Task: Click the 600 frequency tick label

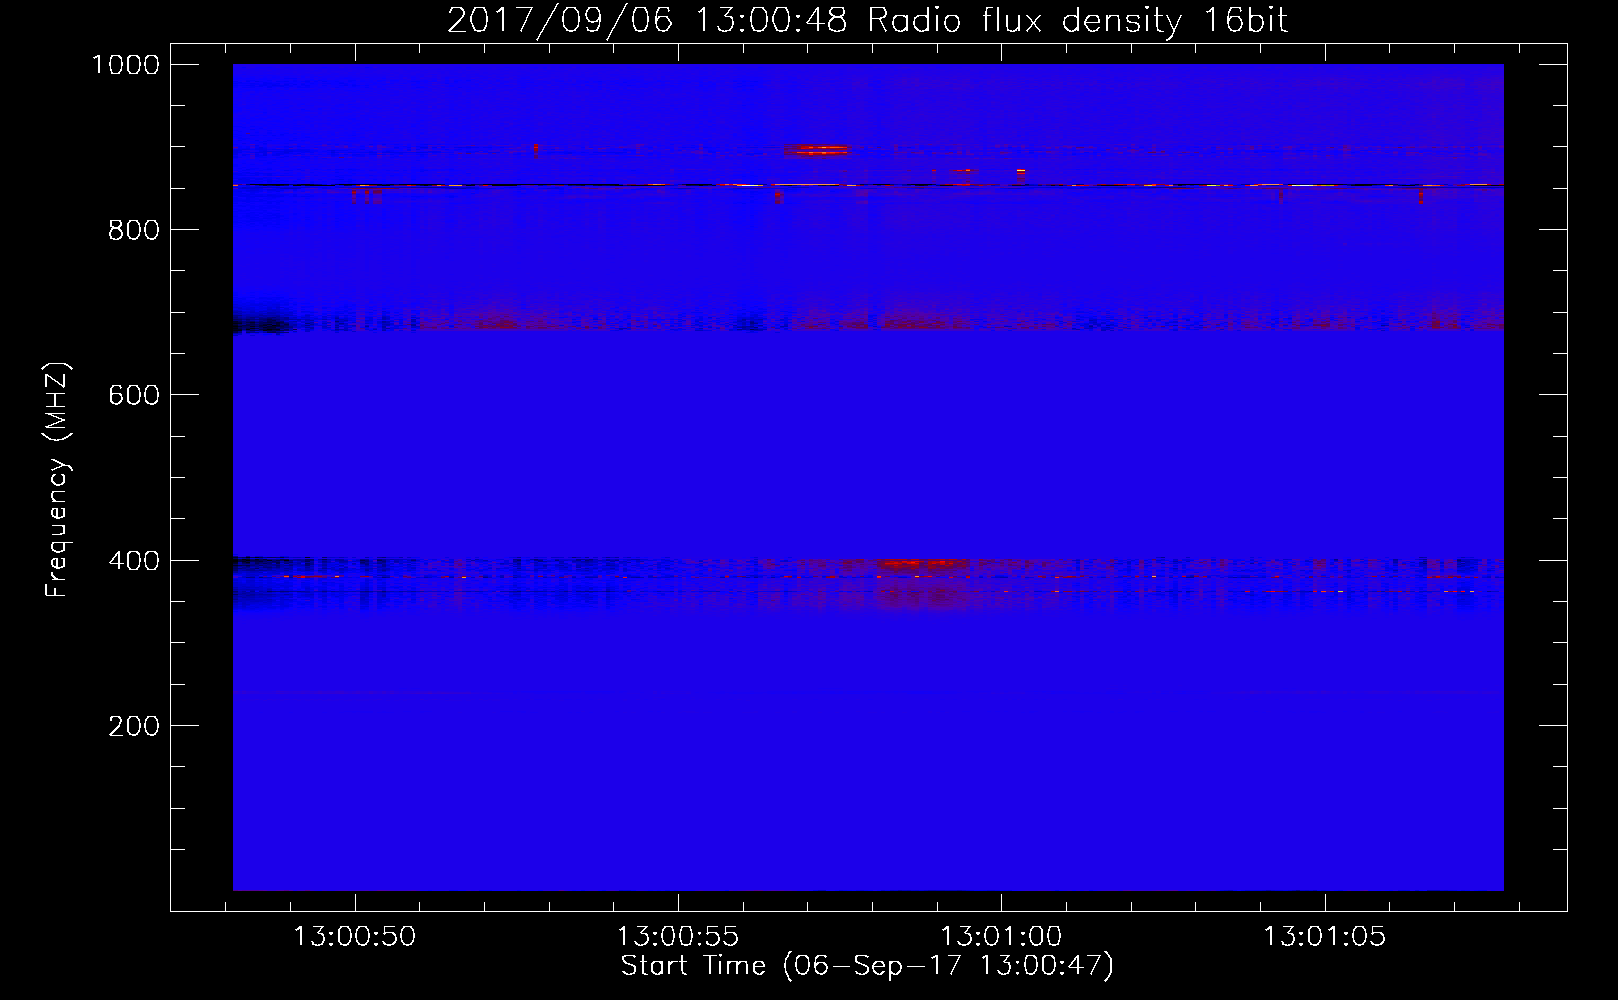Action: click(x=134, y=395)
